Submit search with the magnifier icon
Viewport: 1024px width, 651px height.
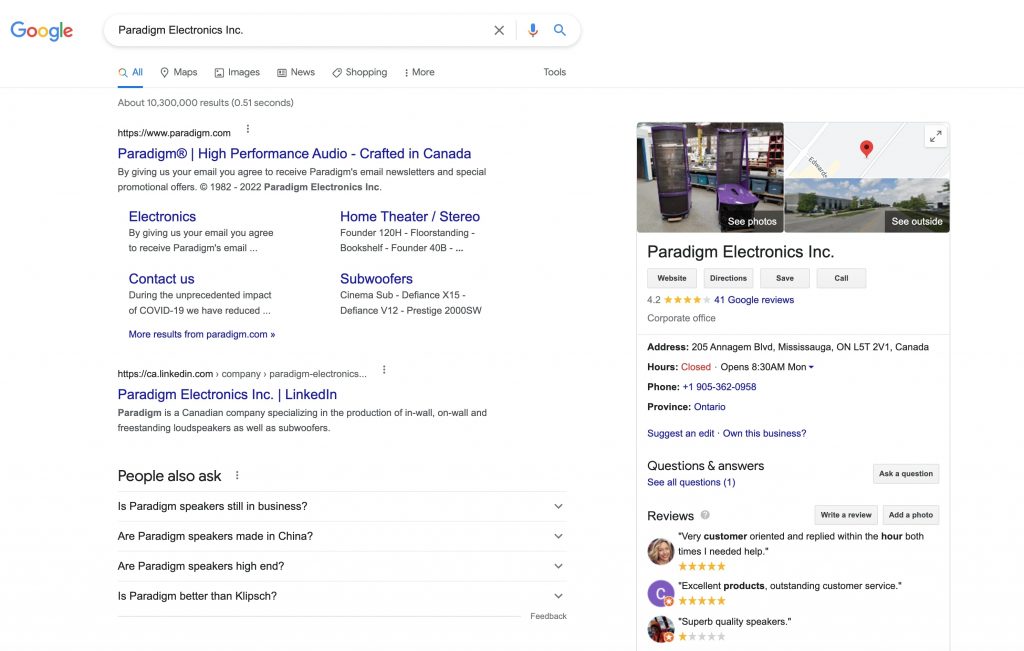(x=560, y=30)
